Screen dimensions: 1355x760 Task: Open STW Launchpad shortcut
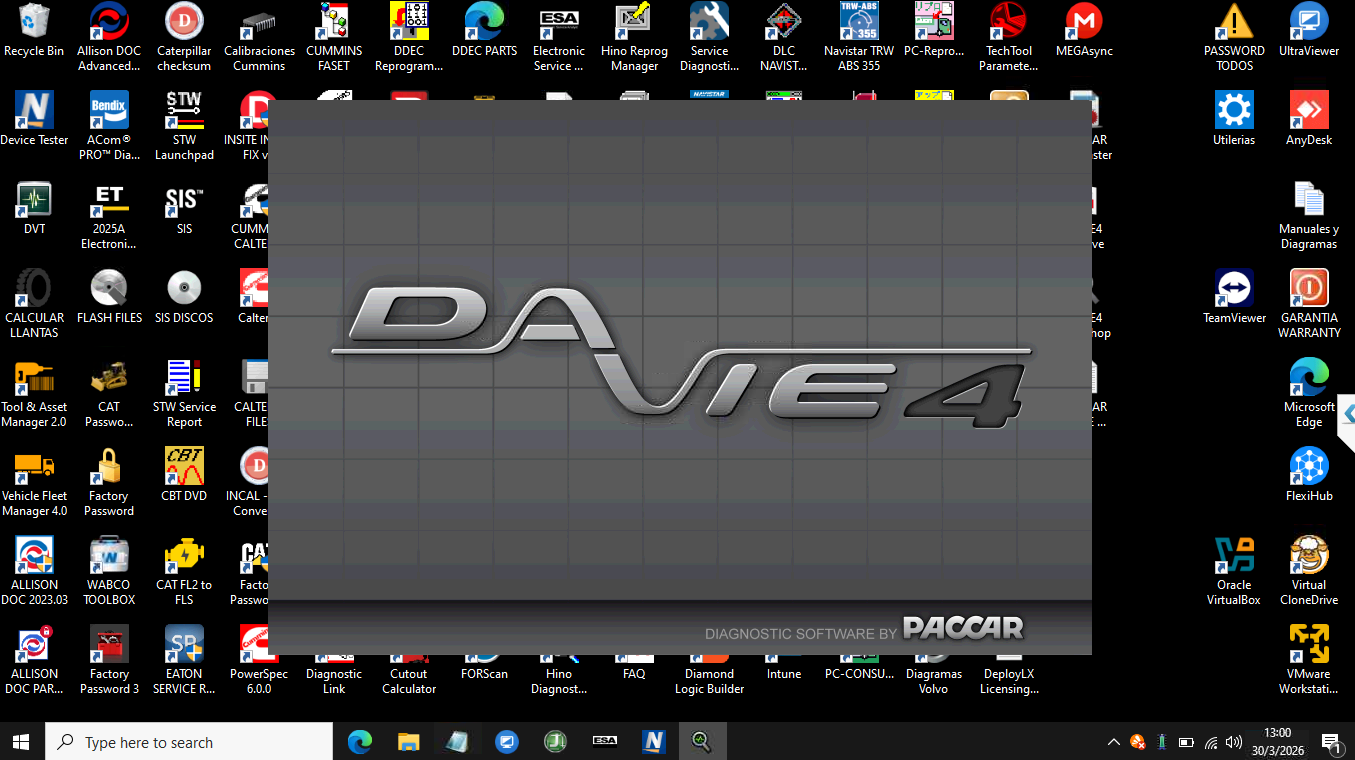coord(184,126)
